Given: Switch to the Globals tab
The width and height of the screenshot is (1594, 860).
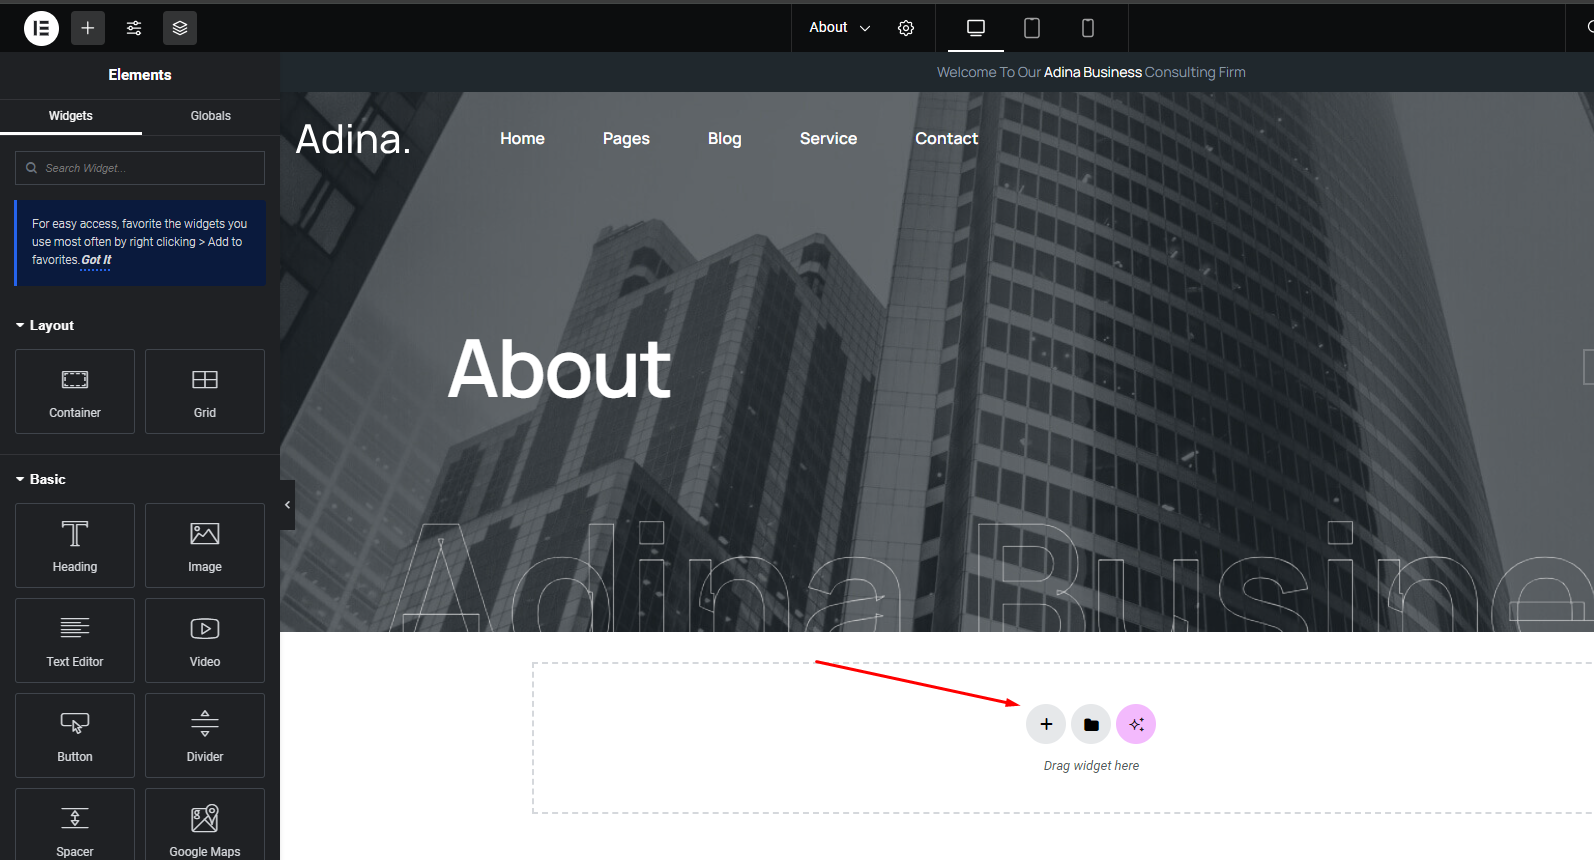Looking at the screenshot, I should (211, 116).
